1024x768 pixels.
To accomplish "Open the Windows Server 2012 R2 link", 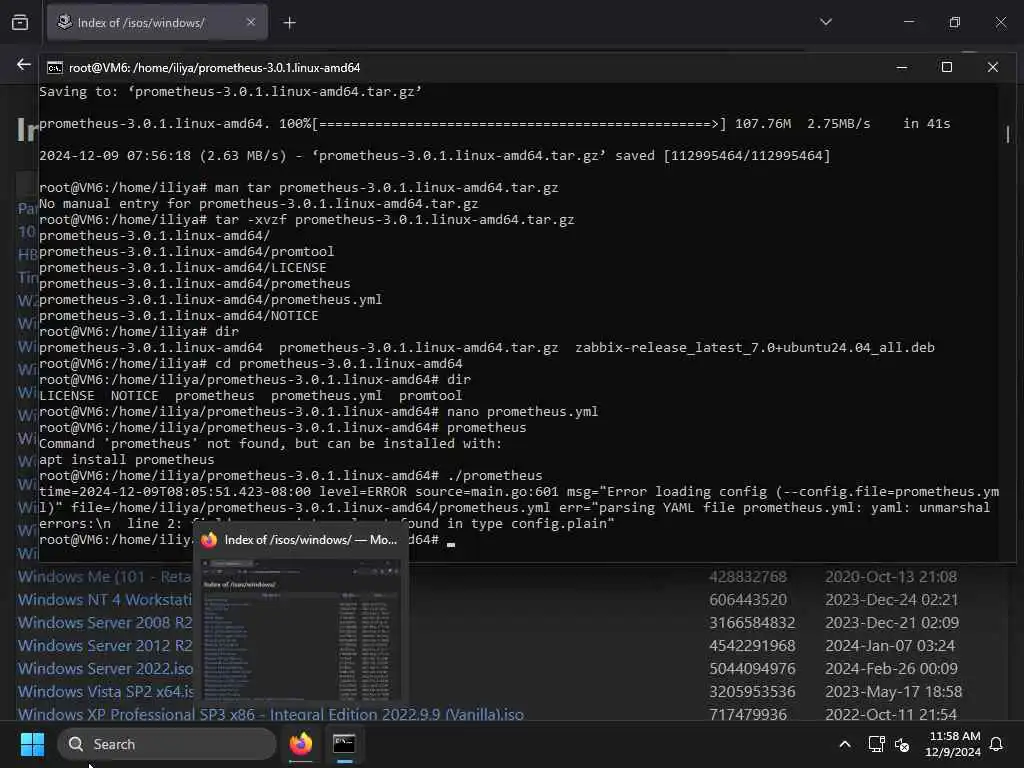I will (x=105, y=645).
